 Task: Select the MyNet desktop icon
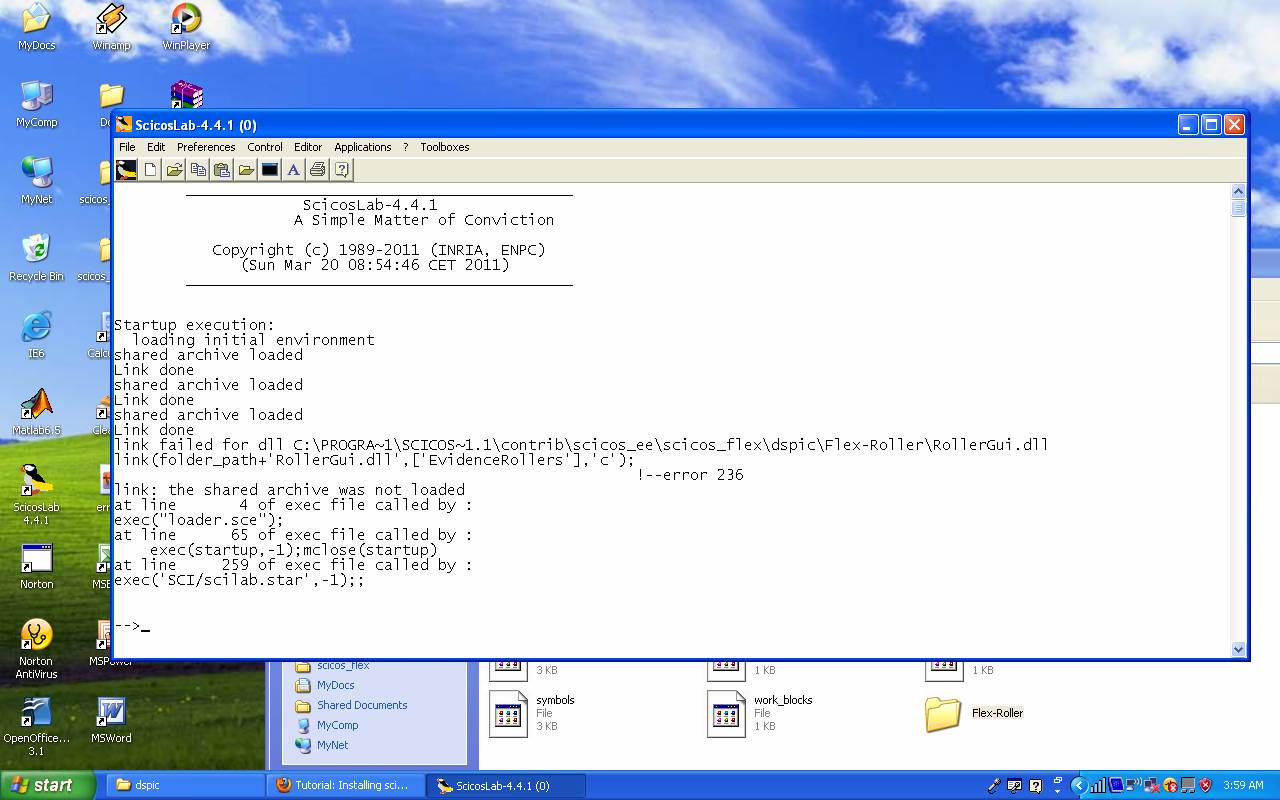(x=36, y=181)
